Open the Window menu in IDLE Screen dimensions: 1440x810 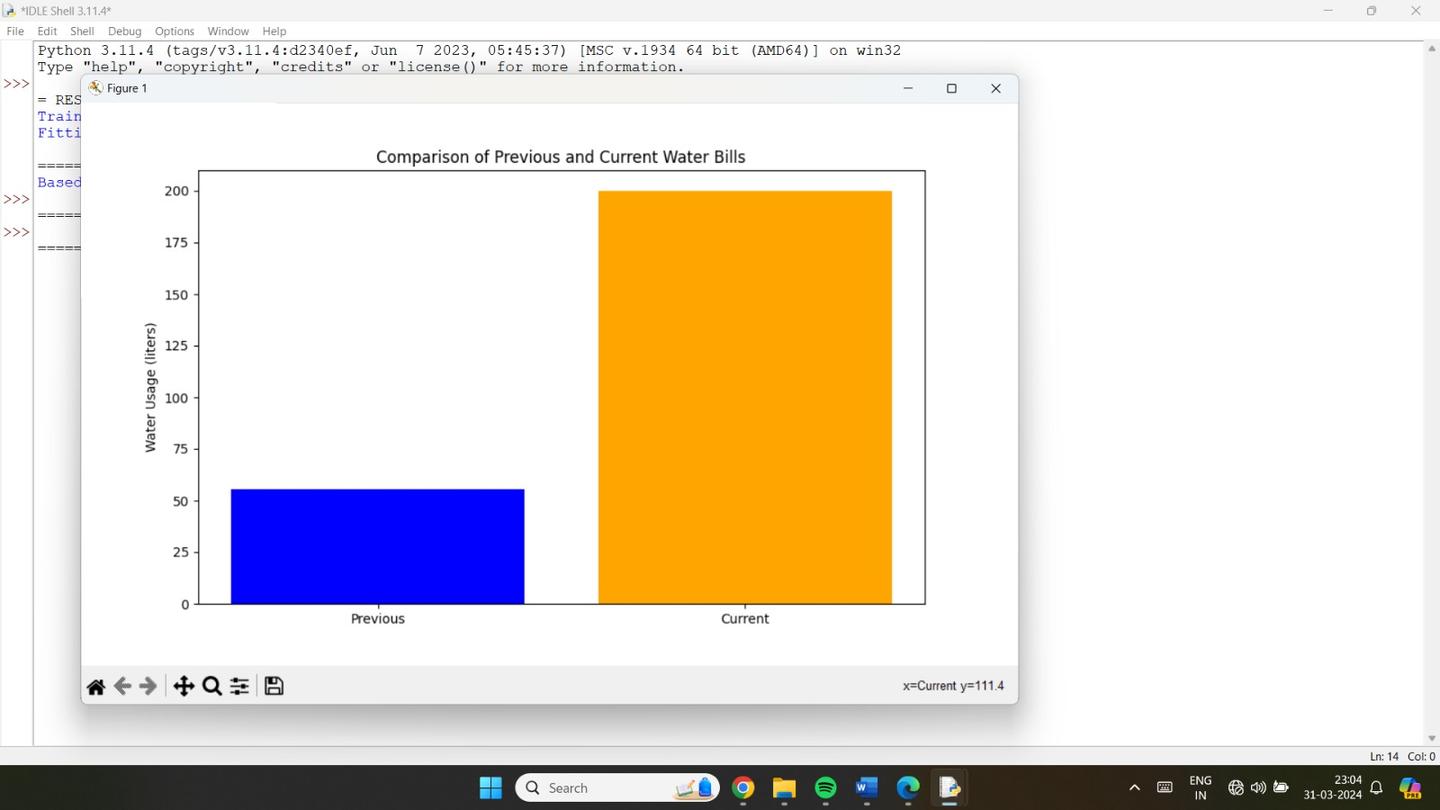pos(228,31)
